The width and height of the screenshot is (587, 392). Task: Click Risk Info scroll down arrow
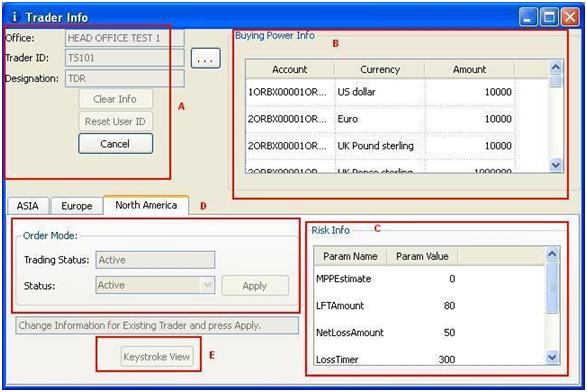552,357
